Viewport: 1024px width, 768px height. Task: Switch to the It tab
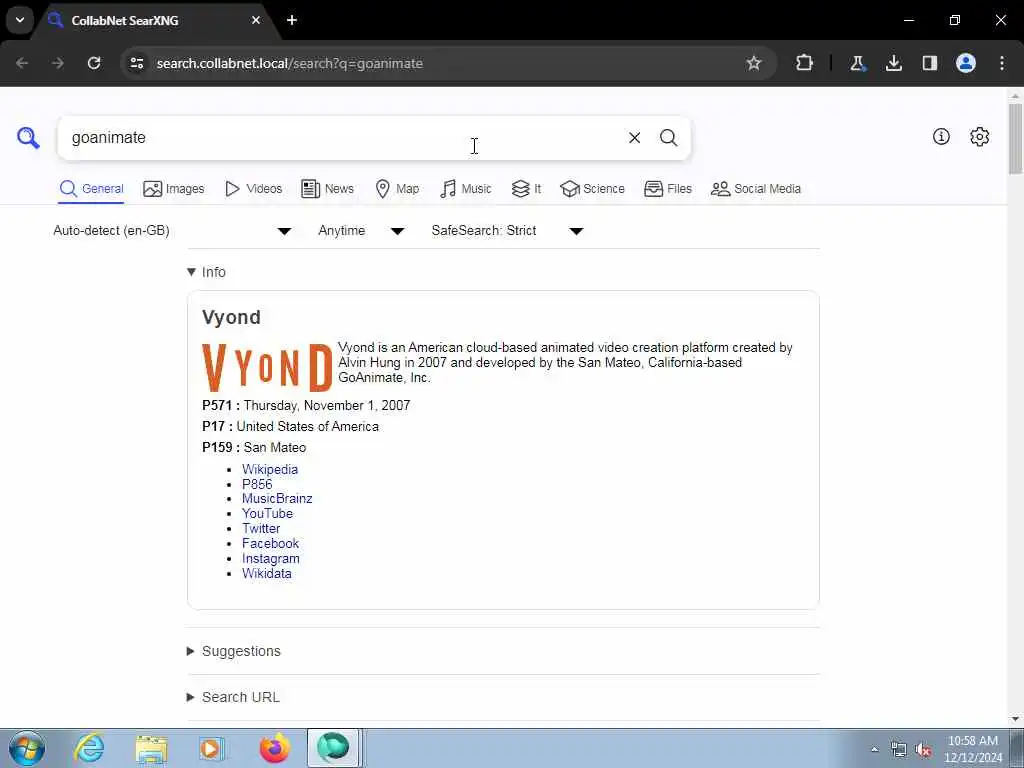[x=526, y=189]
